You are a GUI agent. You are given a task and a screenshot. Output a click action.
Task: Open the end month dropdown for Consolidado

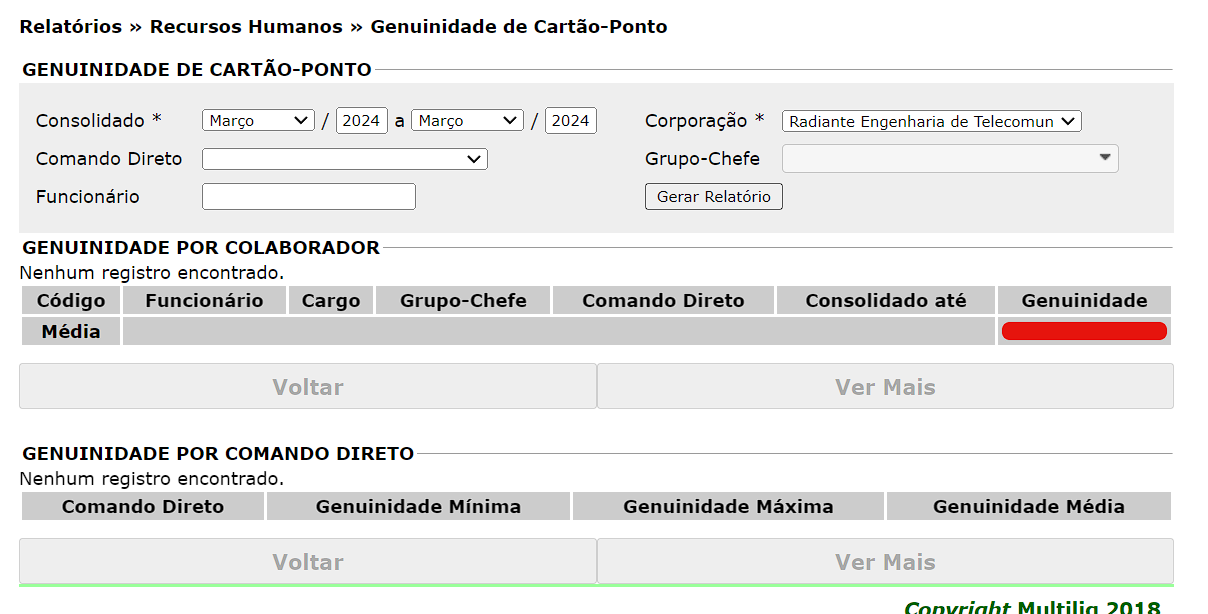(x=467, y=121)
